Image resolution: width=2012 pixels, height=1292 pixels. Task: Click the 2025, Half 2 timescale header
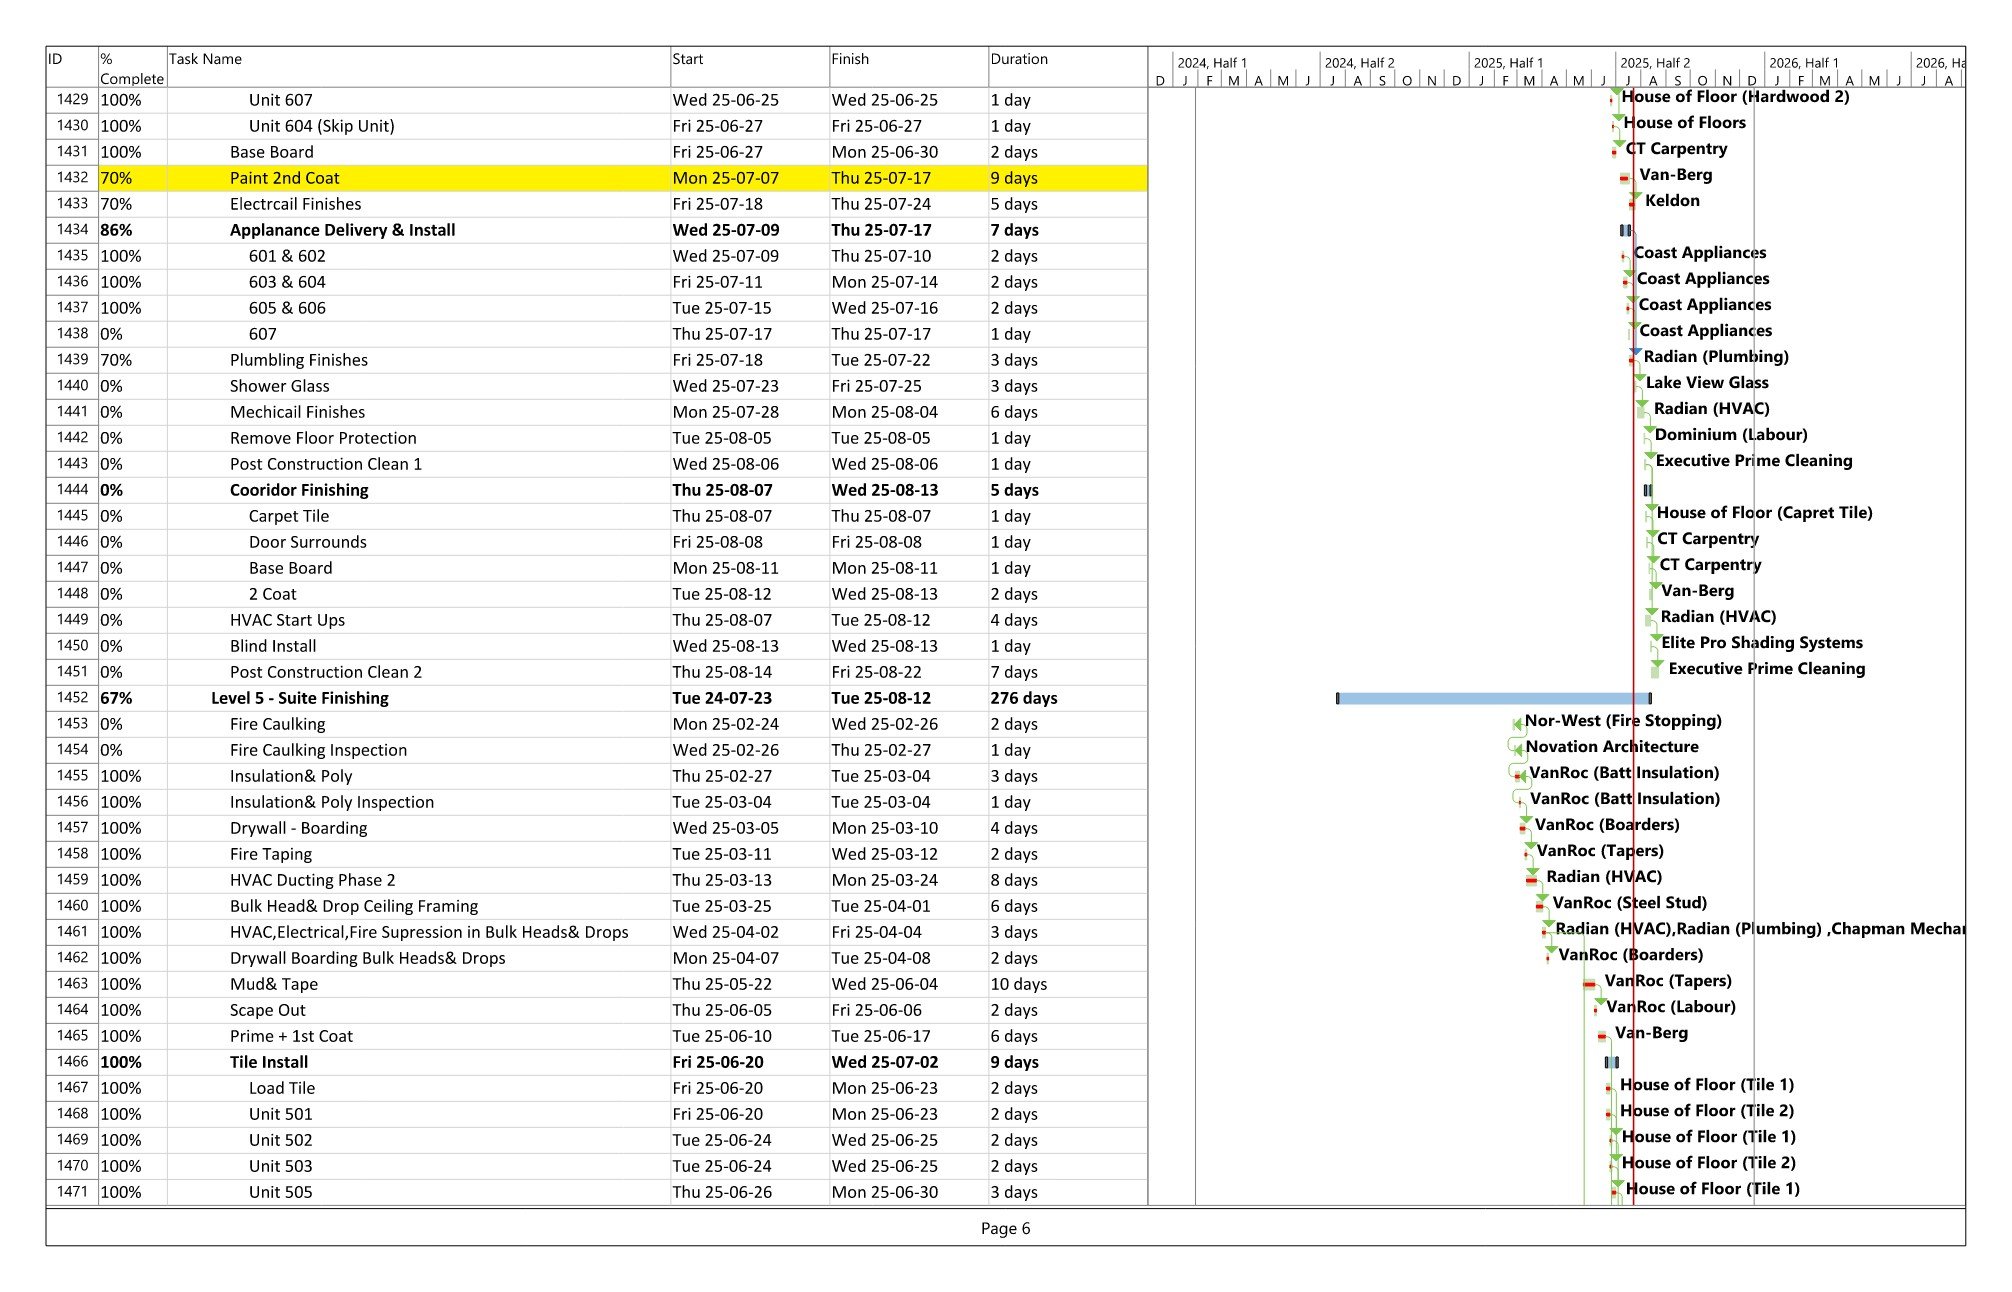click(x=1654, y=62)
